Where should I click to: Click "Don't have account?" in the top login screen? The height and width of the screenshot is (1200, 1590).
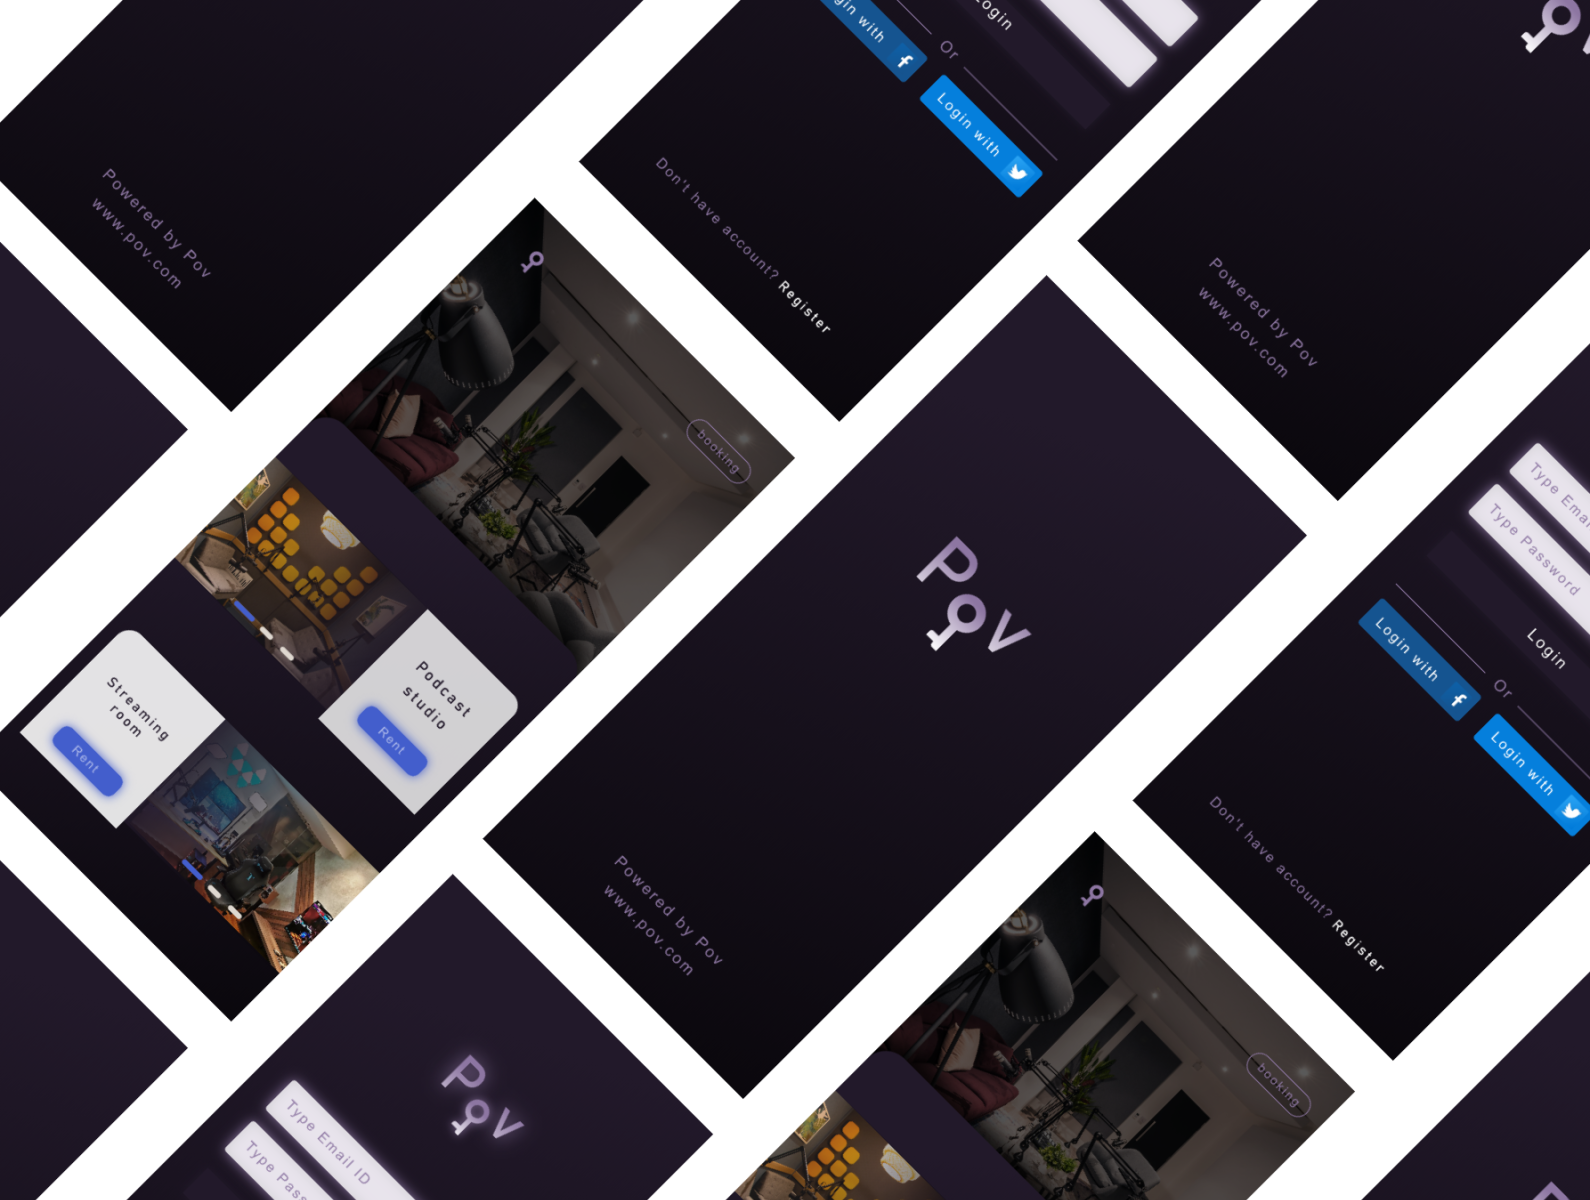click(x=716, y=216)
